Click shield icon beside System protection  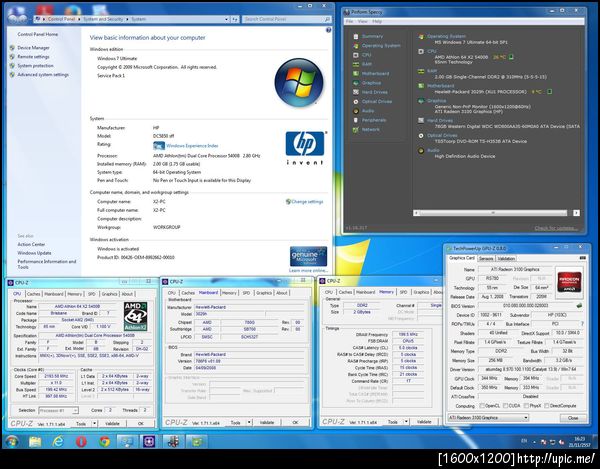click(12, 66)
